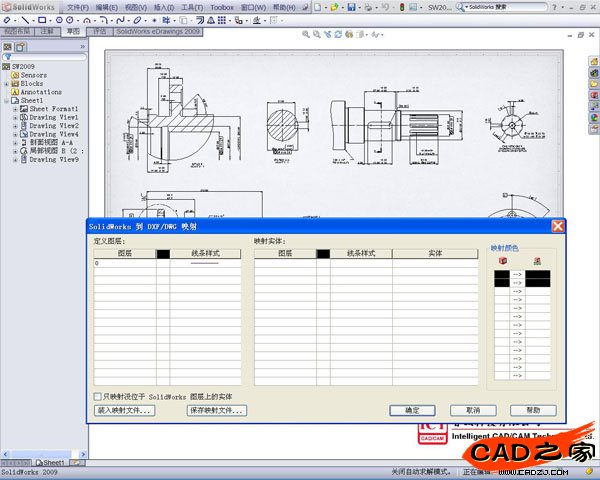
Task: Click the SolidWorks logo in the title bar
Action: pos(21,7)
